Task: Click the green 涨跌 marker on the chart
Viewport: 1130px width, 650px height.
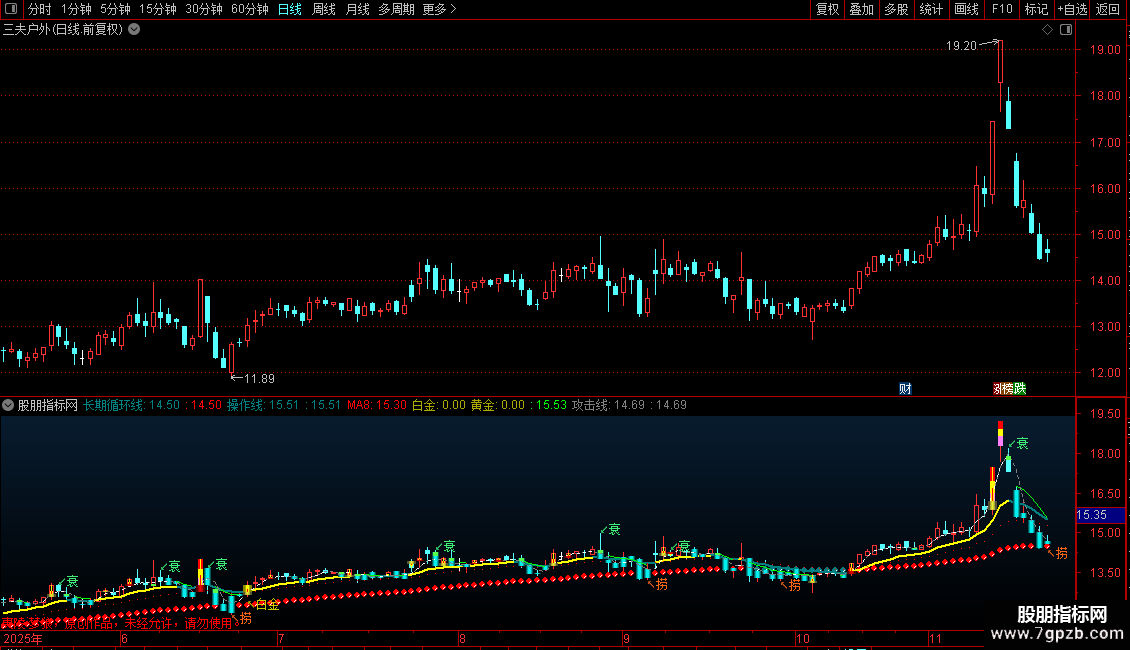Action: (1009, 388)
